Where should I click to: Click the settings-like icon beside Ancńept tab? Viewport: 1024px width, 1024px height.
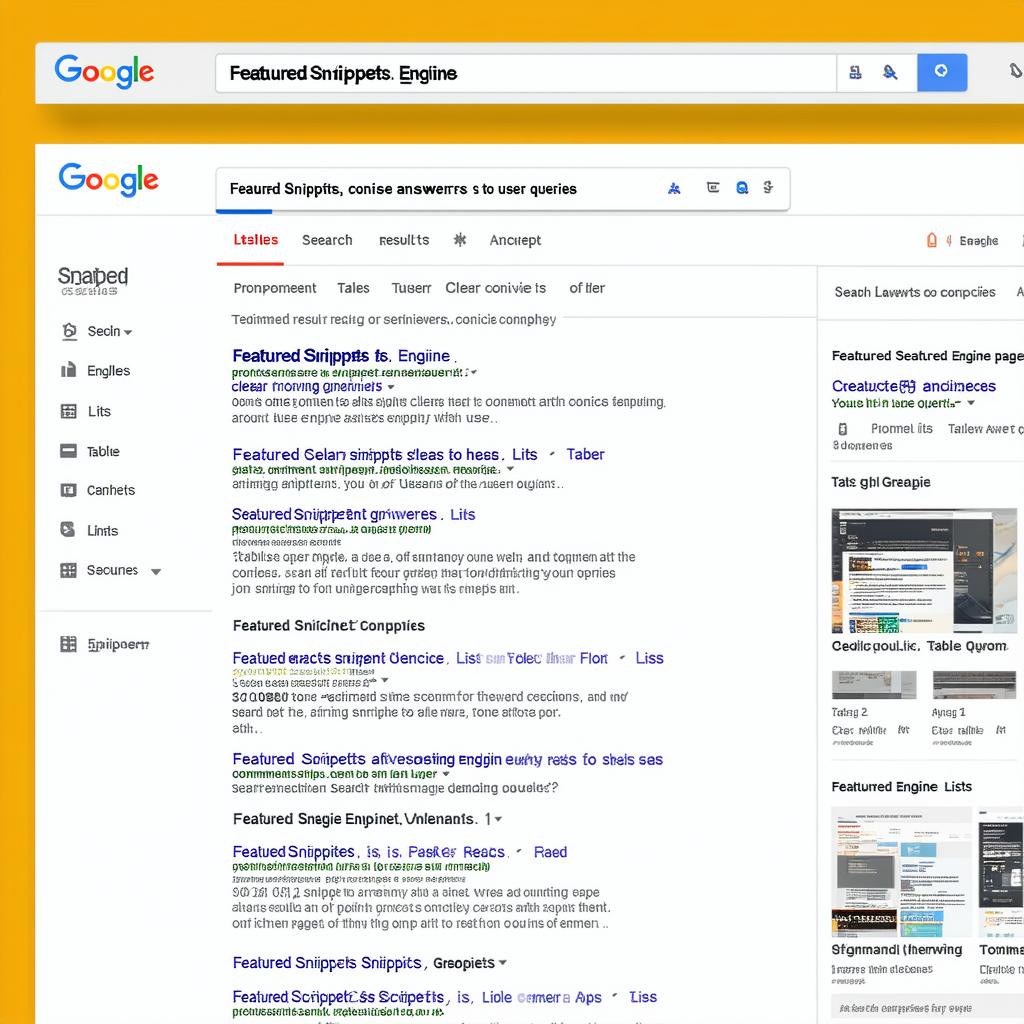(x=460, y=240)
